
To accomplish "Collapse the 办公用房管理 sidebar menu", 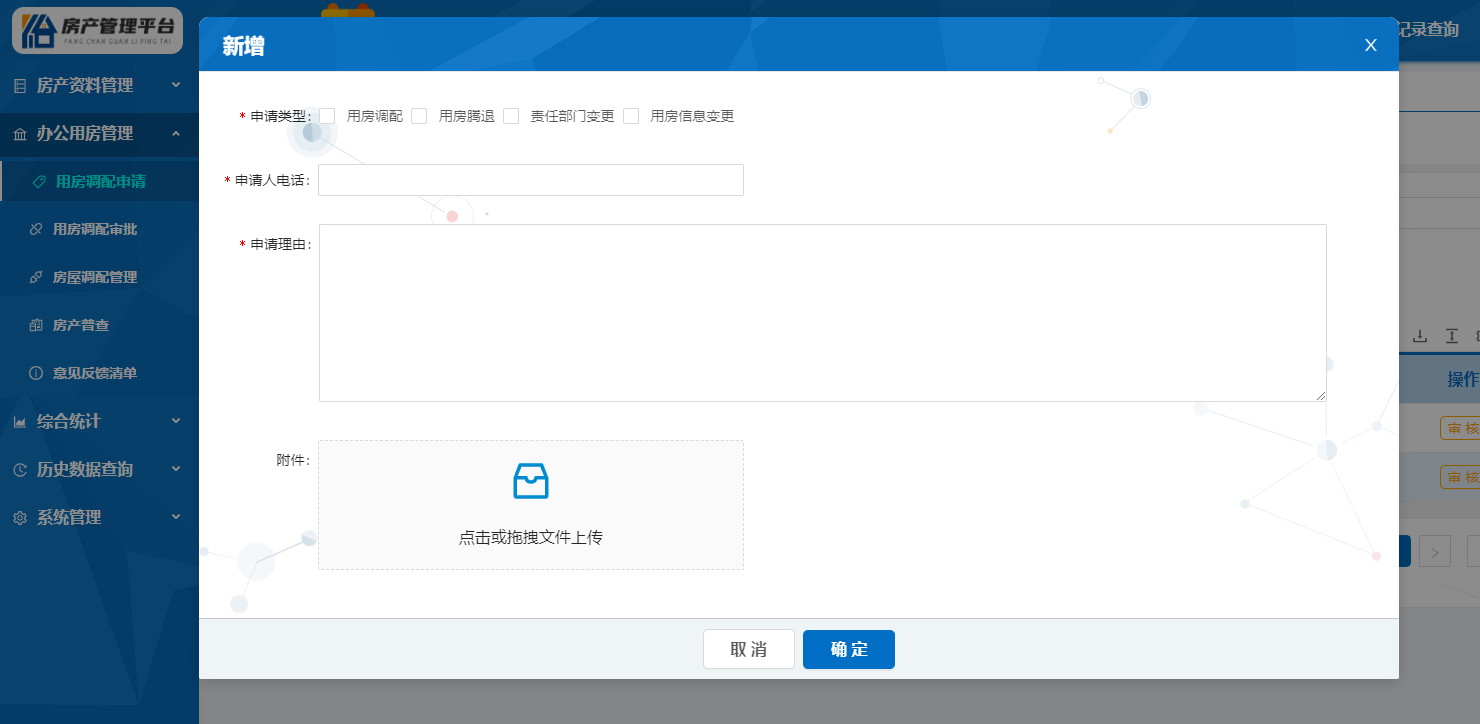I will pyautogui.click(x=99, y=134).
